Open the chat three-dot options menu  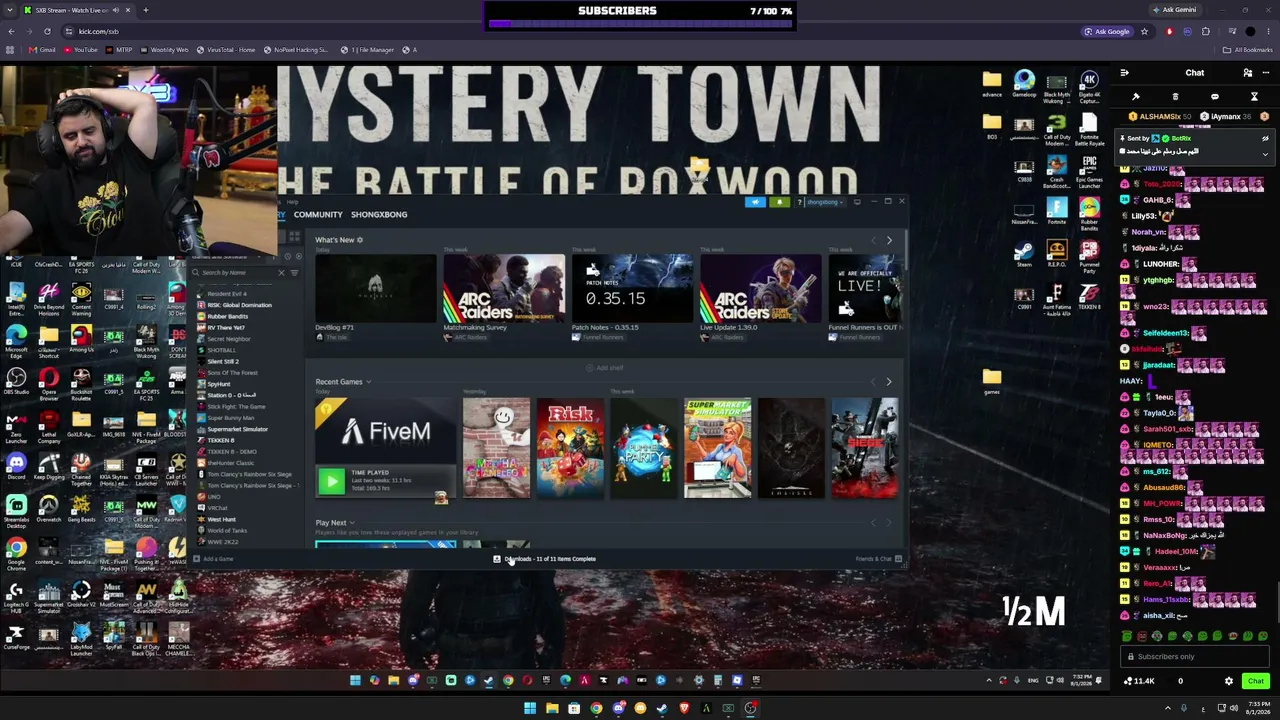[x=1265, y=73]
